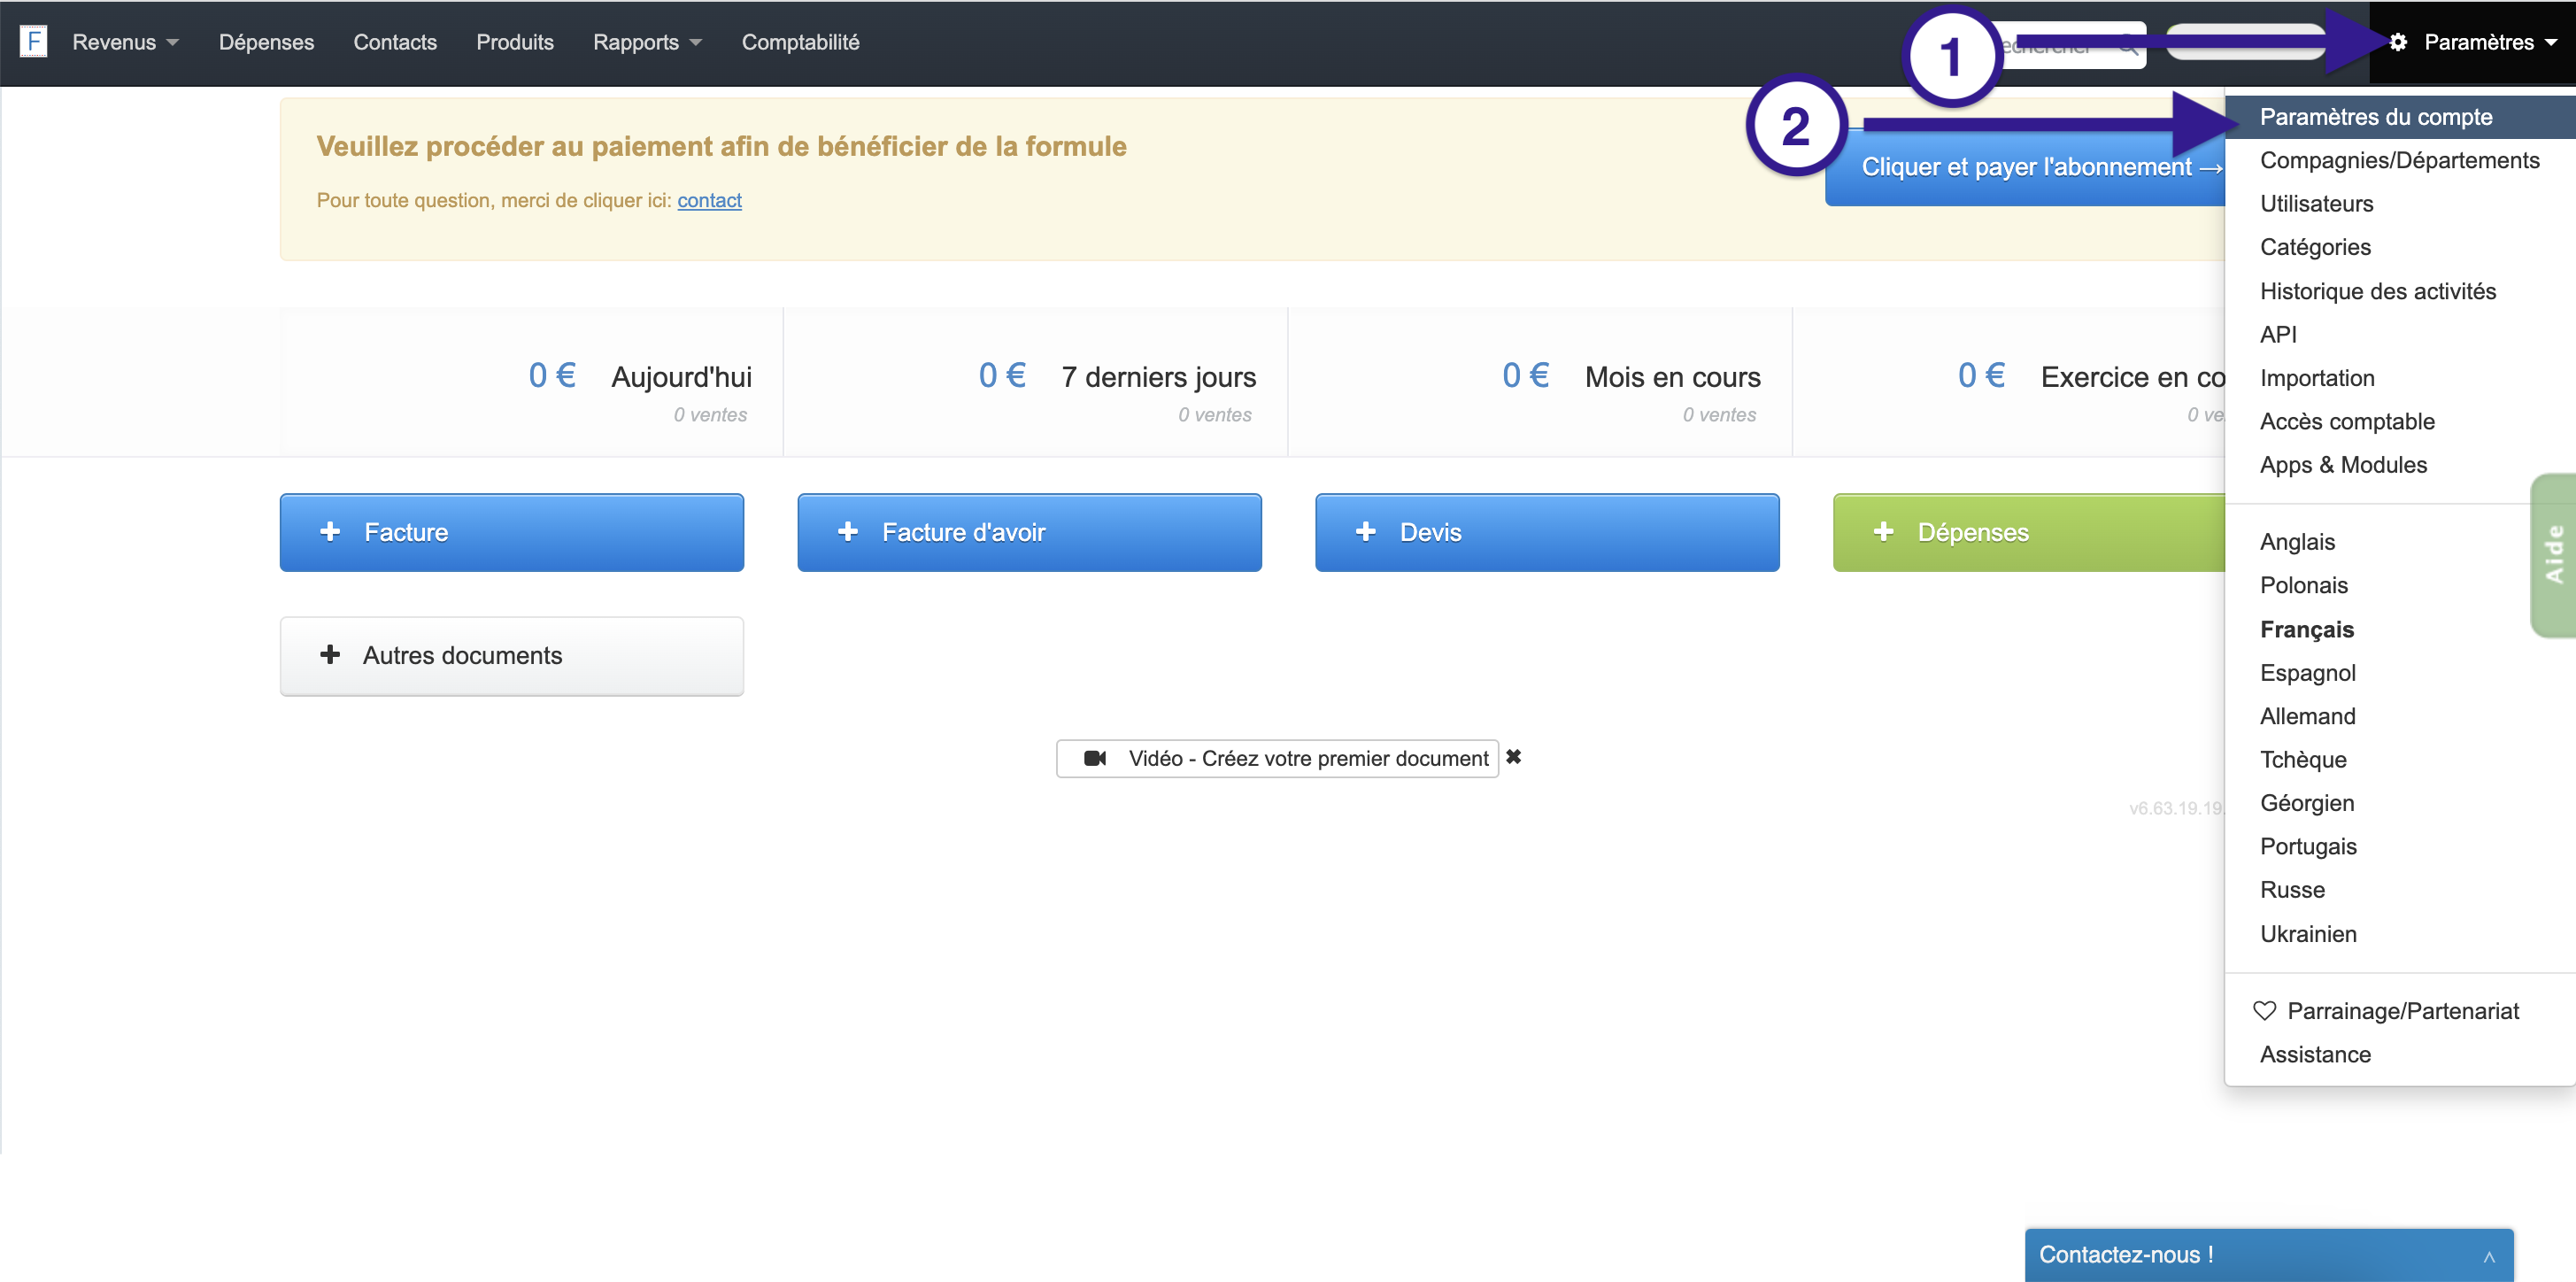Click the plus icon on Facture d'avoir button
Viewport: 2576px width, 1282px height.
click(x=848, y=532)
